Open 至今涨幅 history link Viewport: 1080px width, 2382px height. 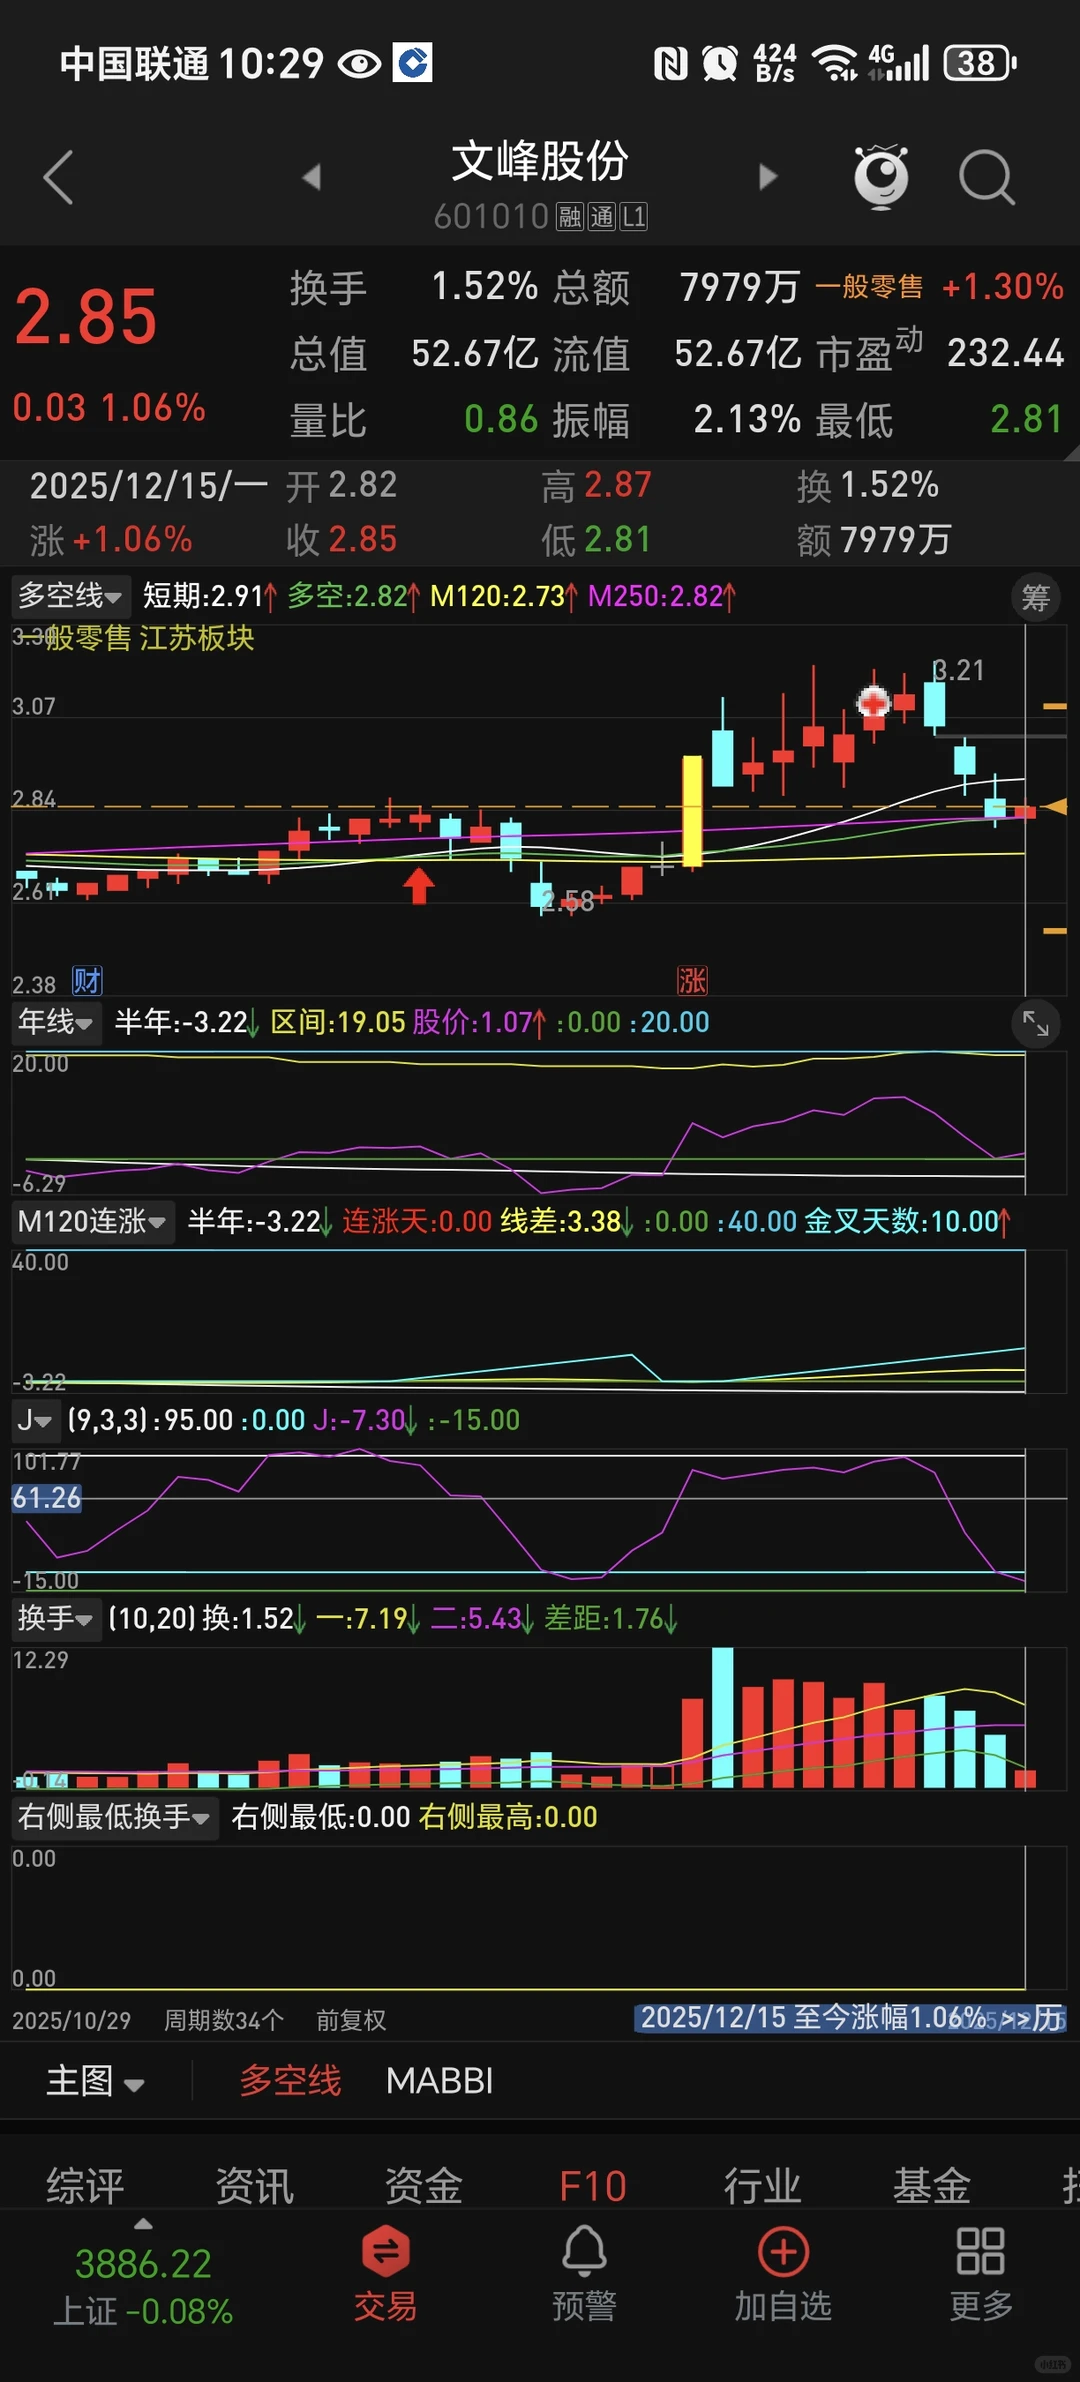click(851, 2017)
